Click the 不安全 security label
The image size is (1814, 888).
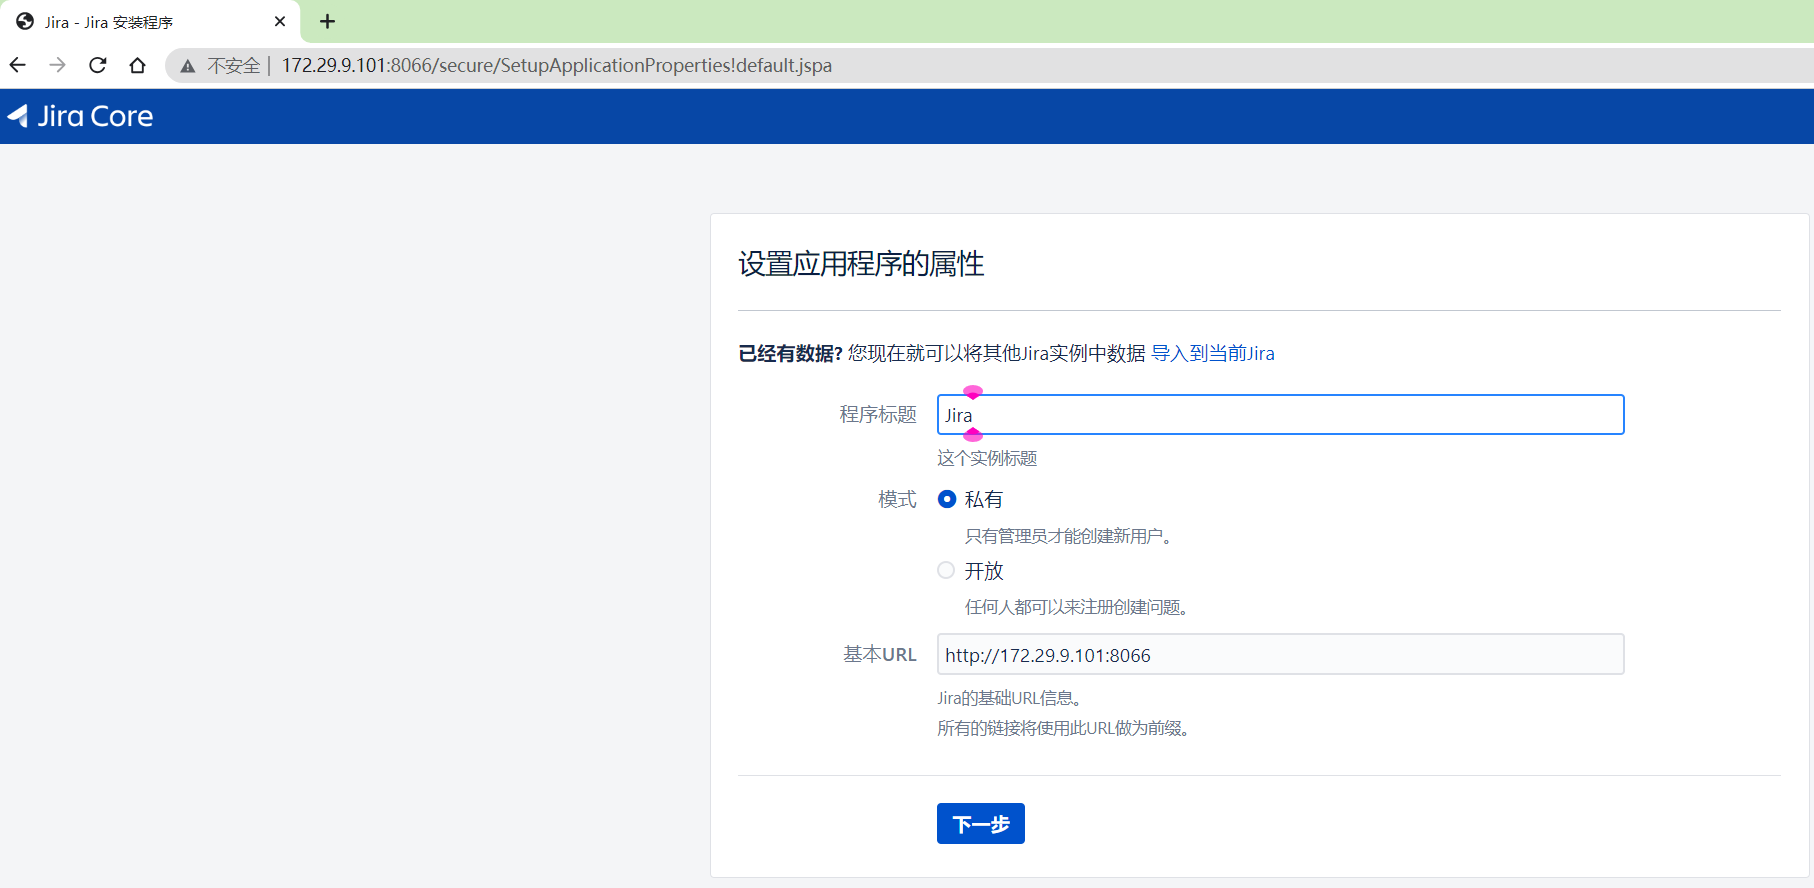[233, 66]
